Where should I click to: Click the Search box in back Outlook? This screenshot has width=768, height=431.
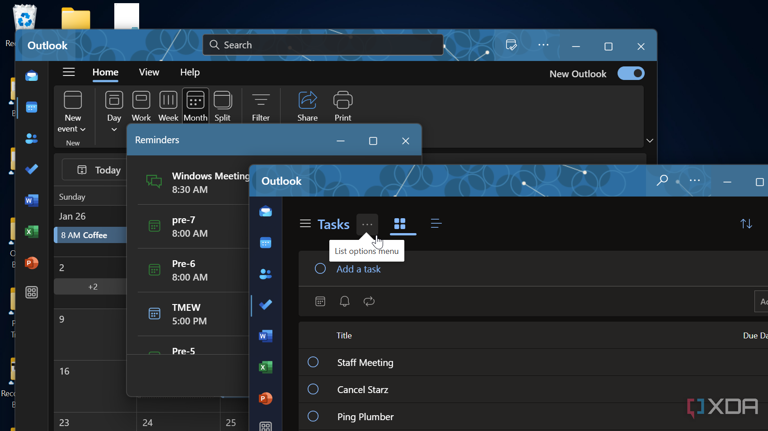point(323,45)
